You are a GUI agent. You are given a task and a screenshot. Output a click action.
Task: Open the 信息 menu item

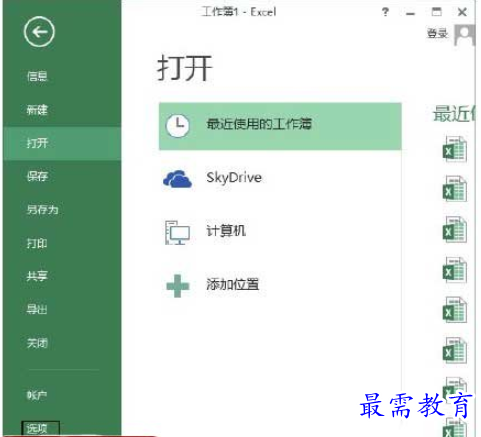[x=37, y=76]
